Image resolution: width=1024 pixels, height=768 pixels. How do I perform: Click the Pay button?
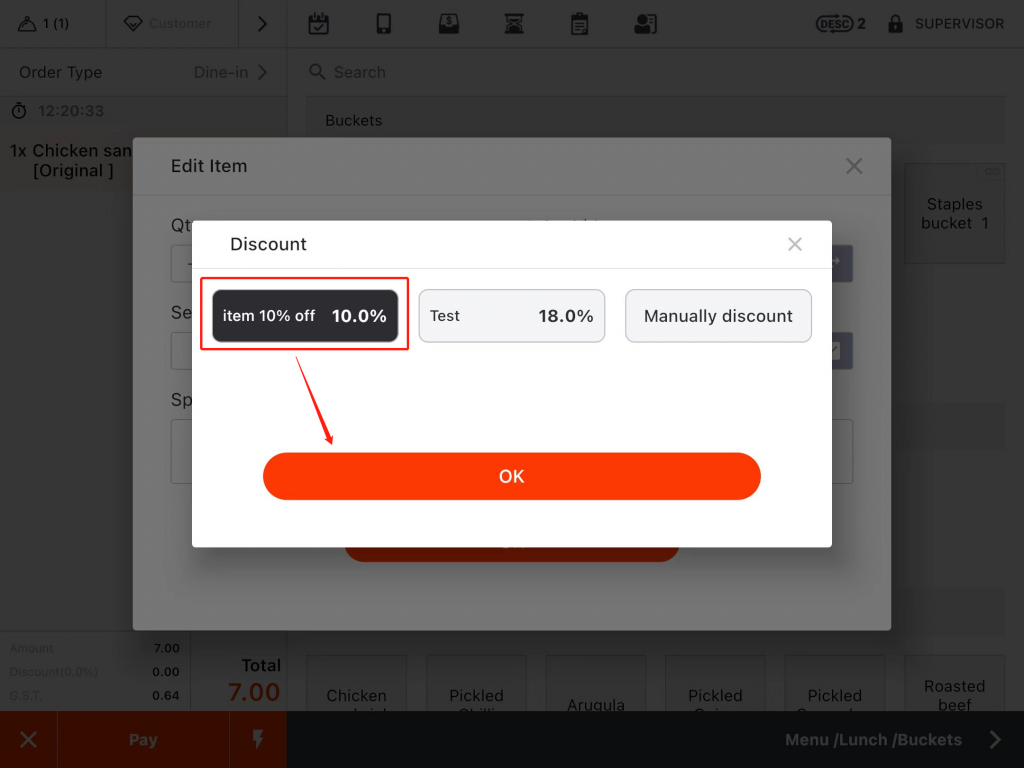(143, 739)
